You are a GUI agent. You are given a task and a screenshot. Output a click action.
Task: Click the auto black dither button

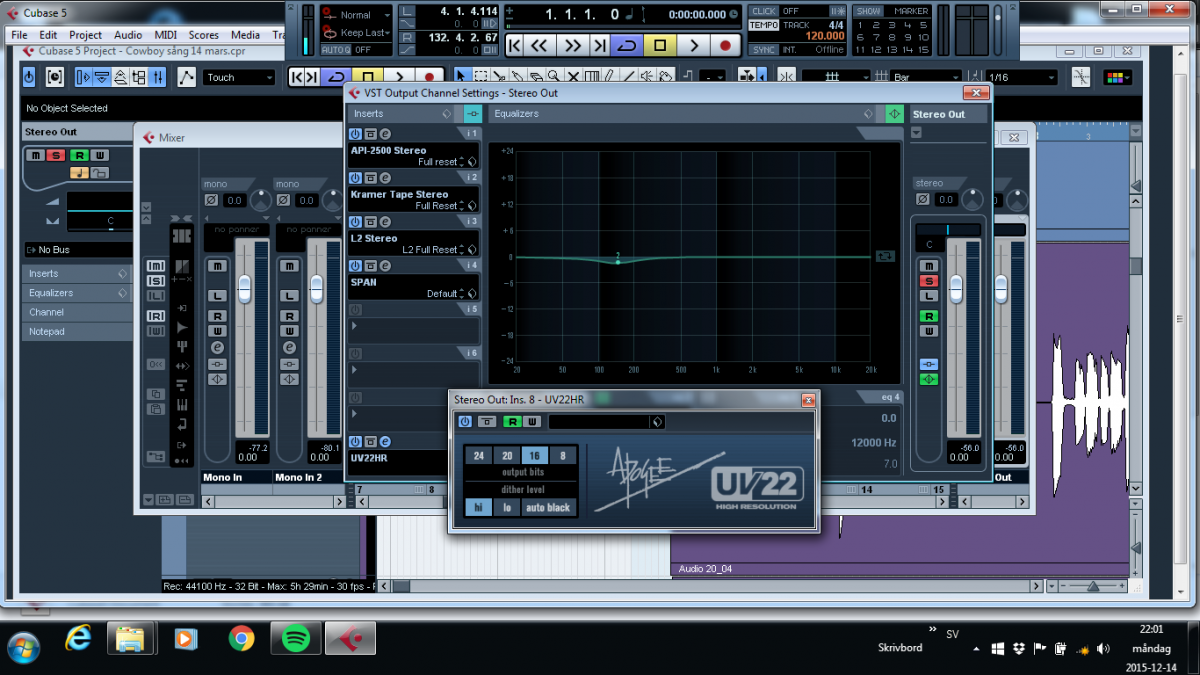(548, 507)
